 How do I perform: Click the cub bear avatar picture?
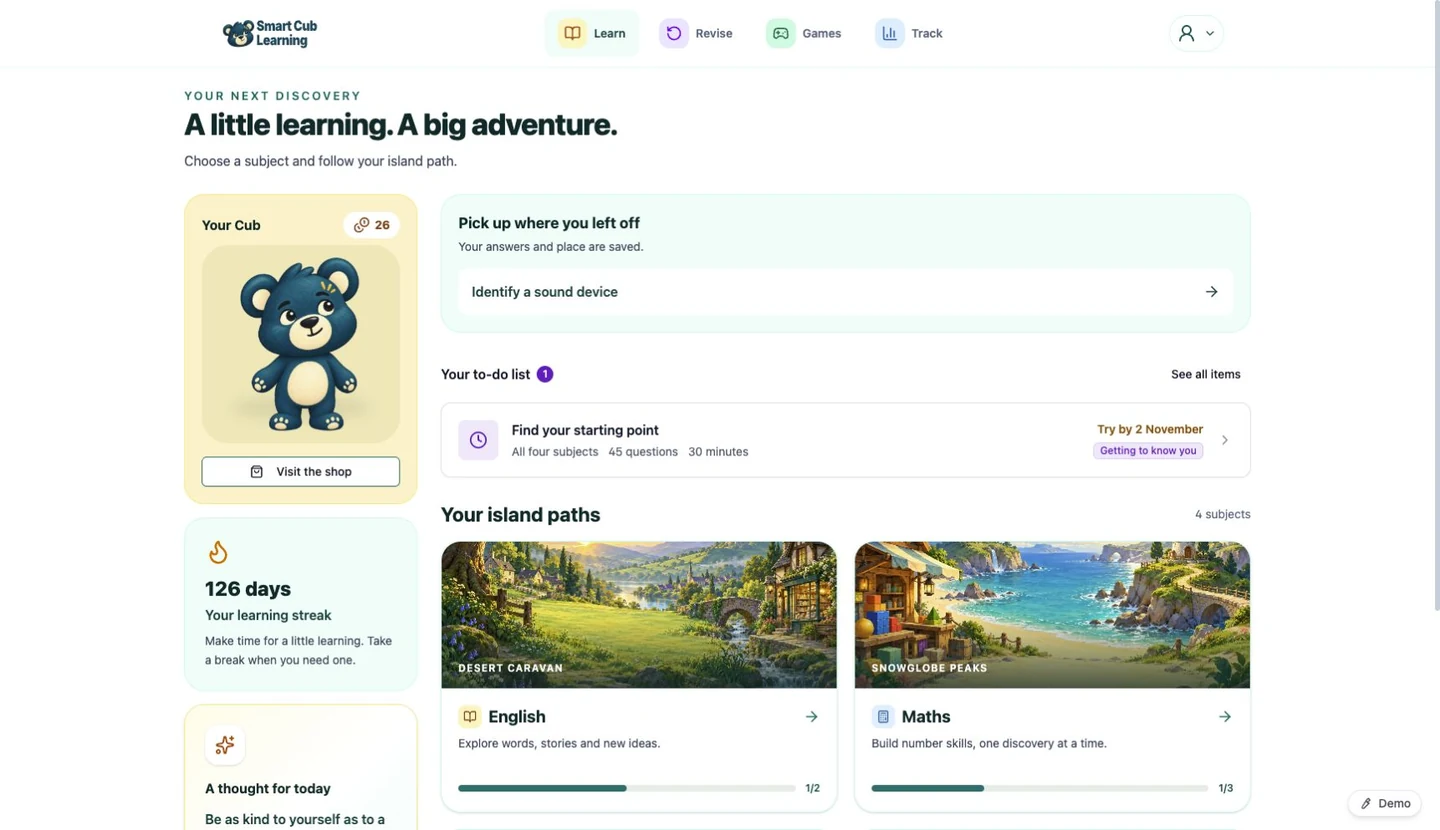(301, 345)
